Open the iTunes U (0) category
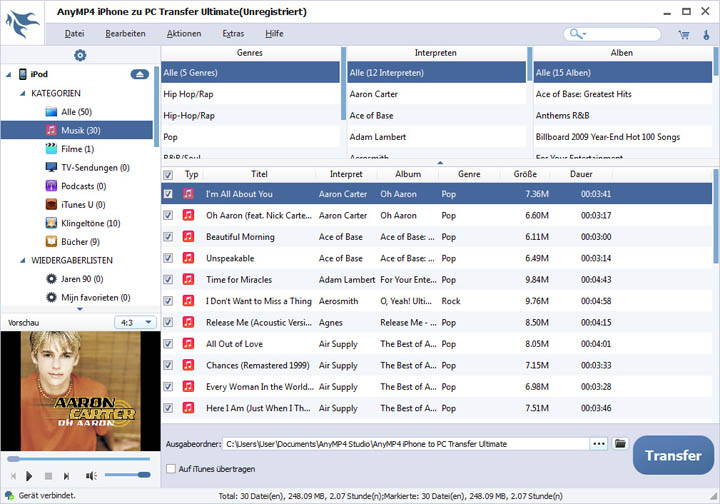Viewport: 720px width, 504px height. (75, 205)
